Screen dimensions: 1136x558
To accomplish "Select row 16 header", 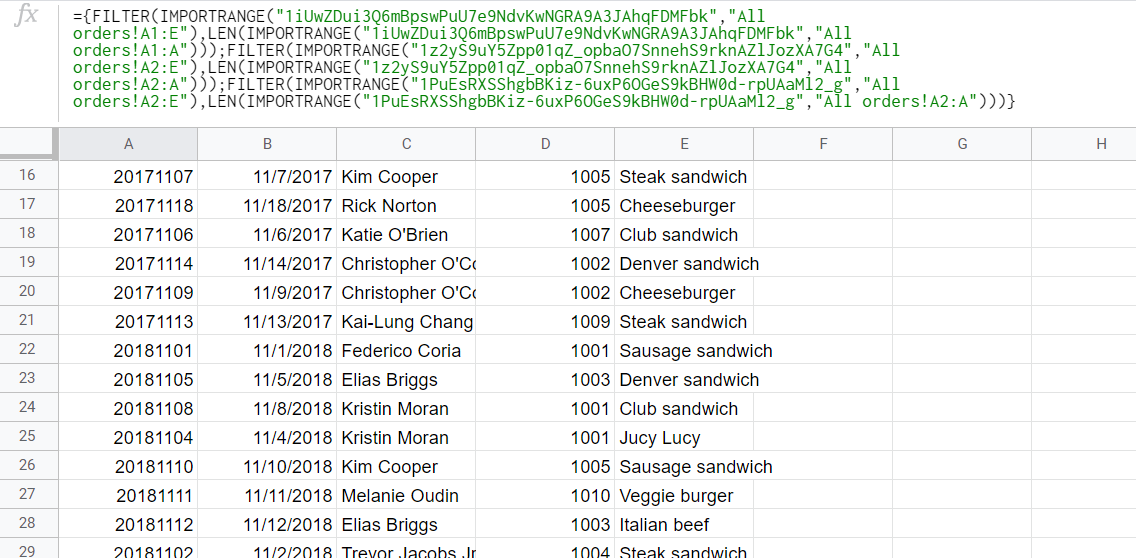I will pyautogui.click(x=29, y=176).
